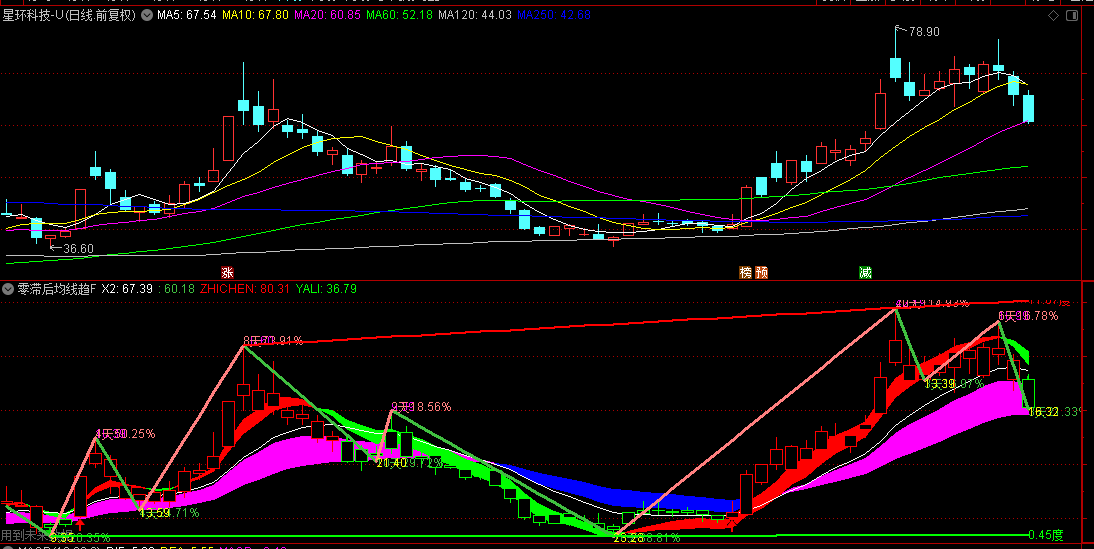
Task: Click the red 涨 event marker
Action: [x=227, y=272]
